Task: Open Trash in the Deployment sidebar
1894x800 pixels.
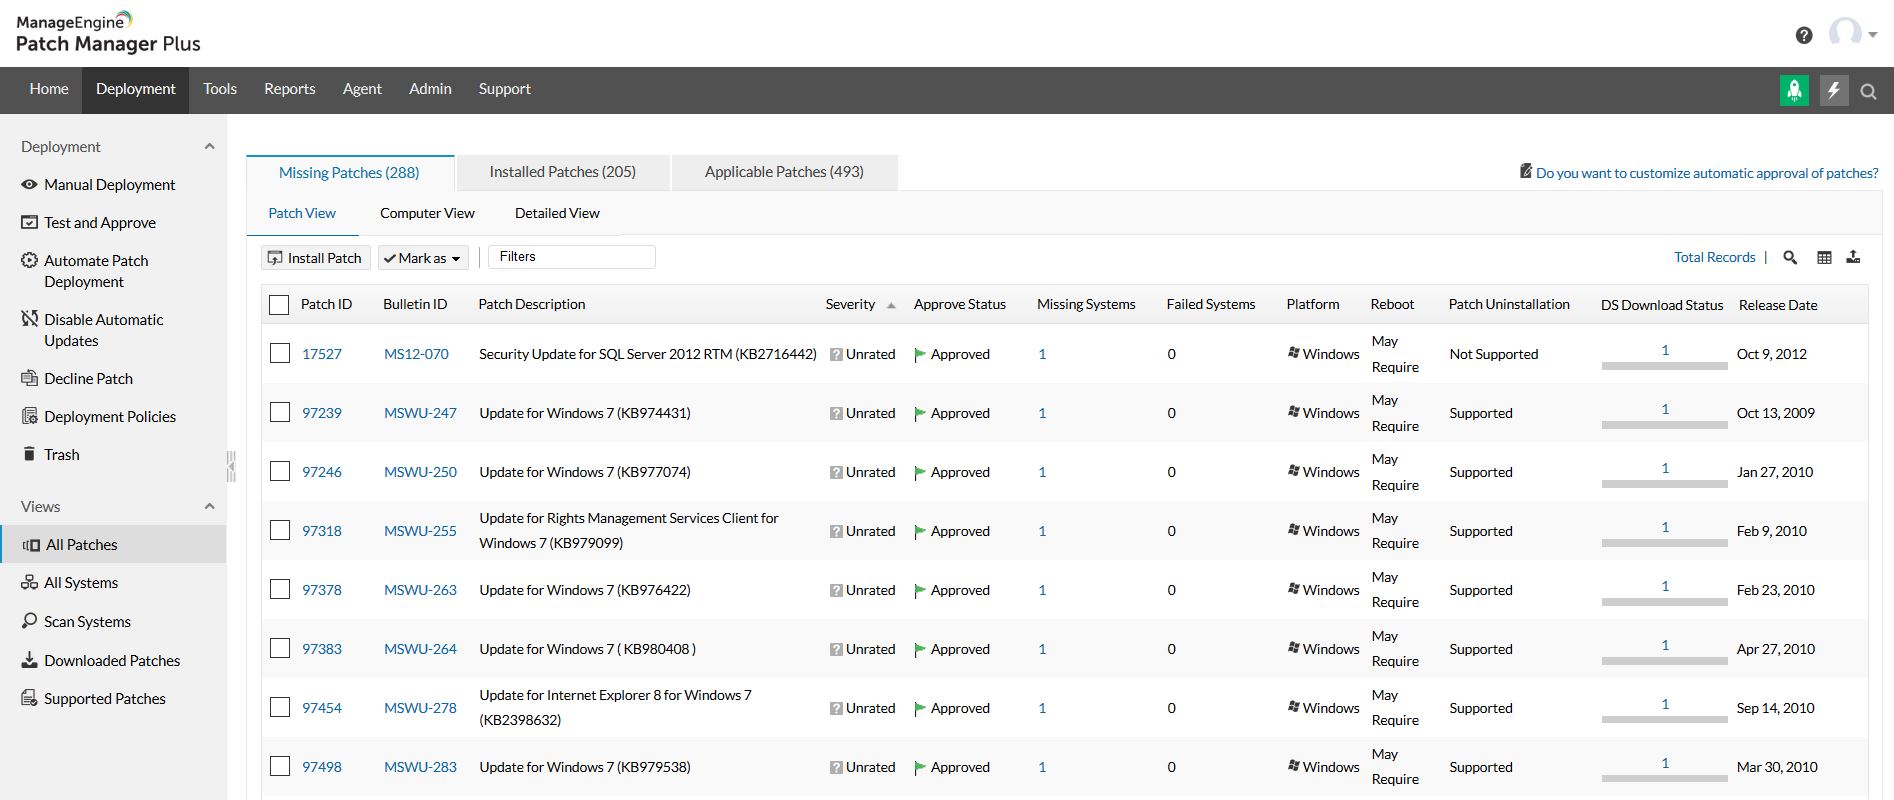Action: (x=61, y=455)
